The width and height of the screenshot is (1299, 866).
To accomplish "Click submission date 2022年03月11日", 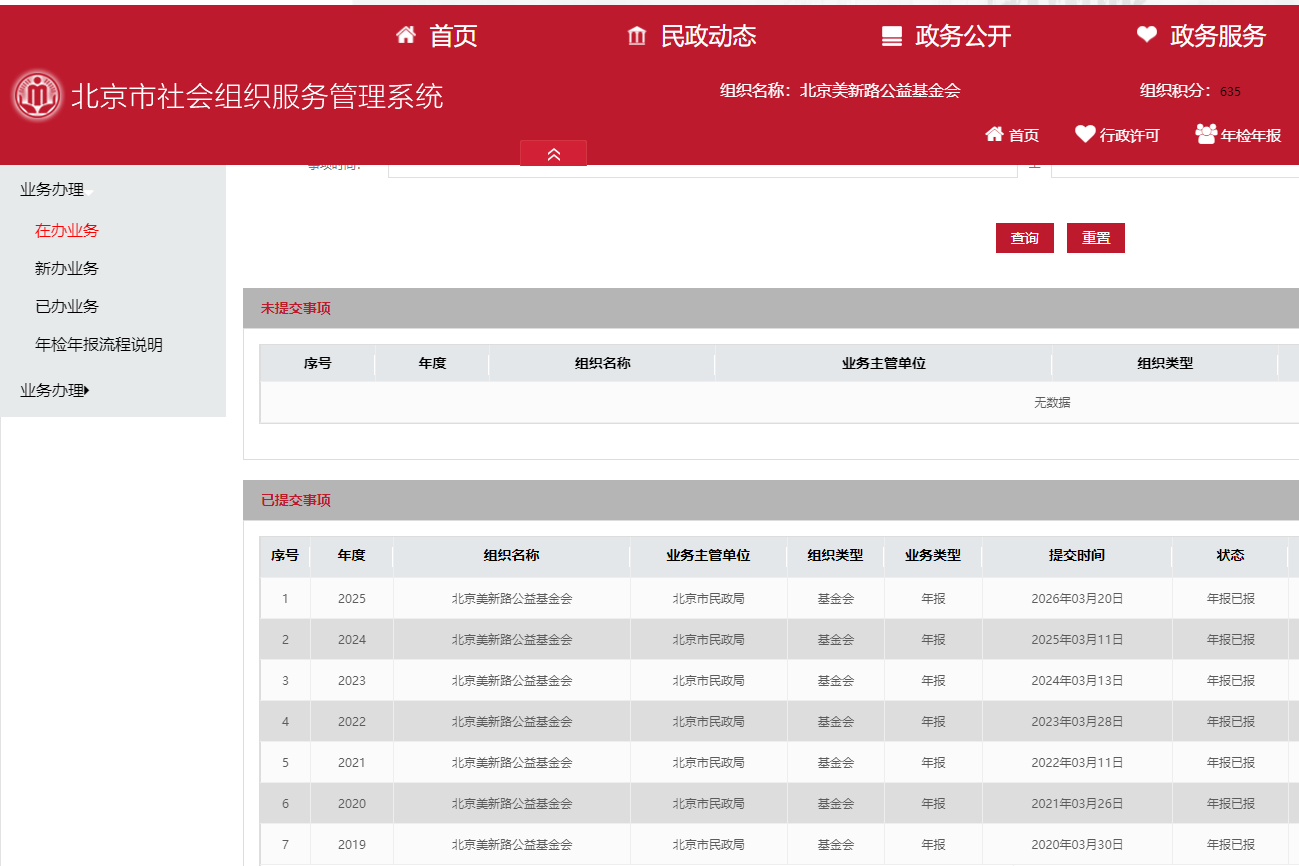I will coord(1077,762).
